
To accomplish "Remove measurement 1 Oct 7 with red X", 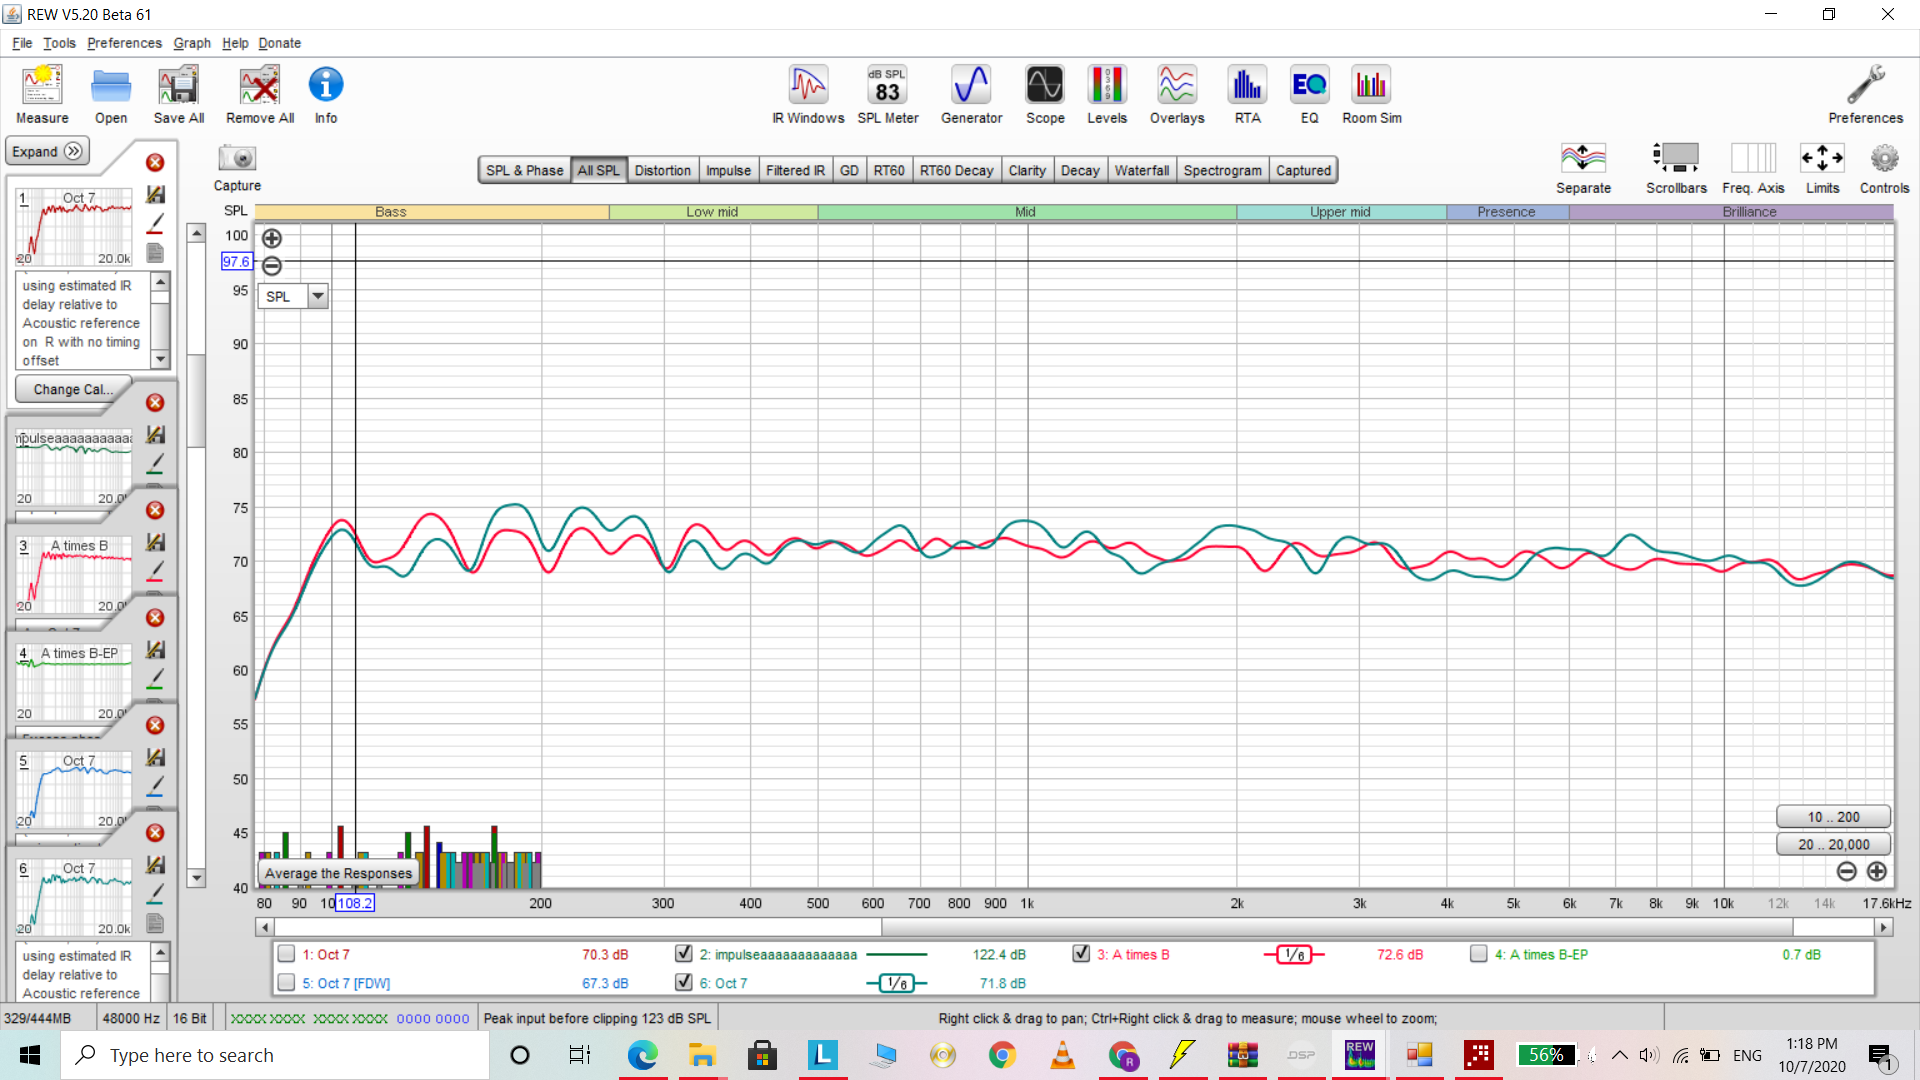I will pyautogui.click(x=155, y=162).
